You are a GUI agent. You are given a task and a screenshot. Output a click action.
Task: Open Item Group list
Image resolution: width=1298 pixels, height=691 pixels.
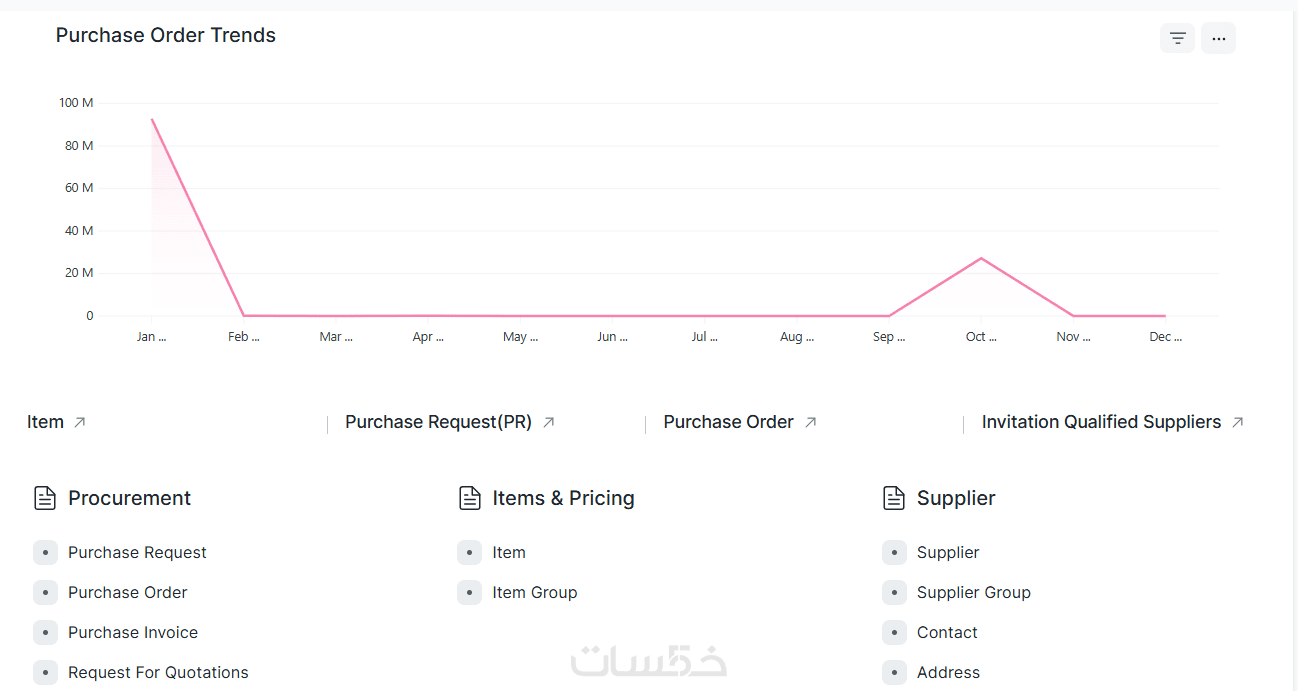(x=534, y=592)
